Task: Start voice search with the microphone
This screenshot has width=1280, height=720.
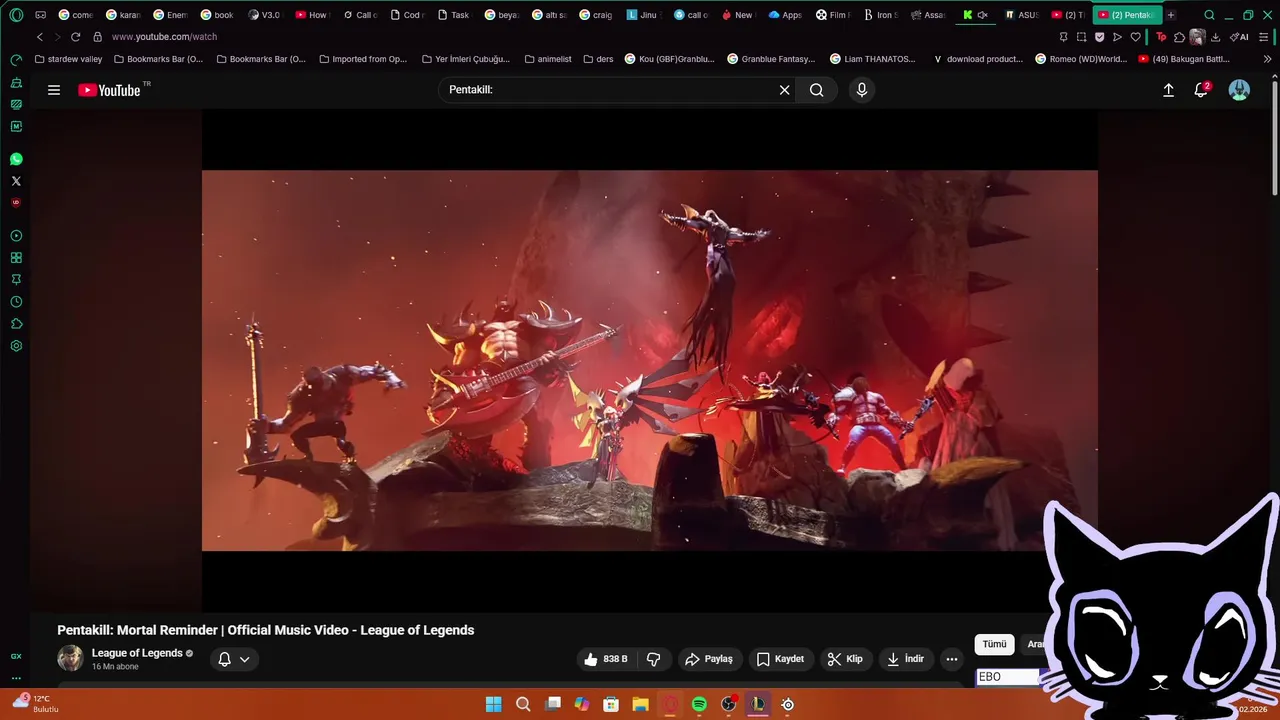Action: (x=862, y=90)
